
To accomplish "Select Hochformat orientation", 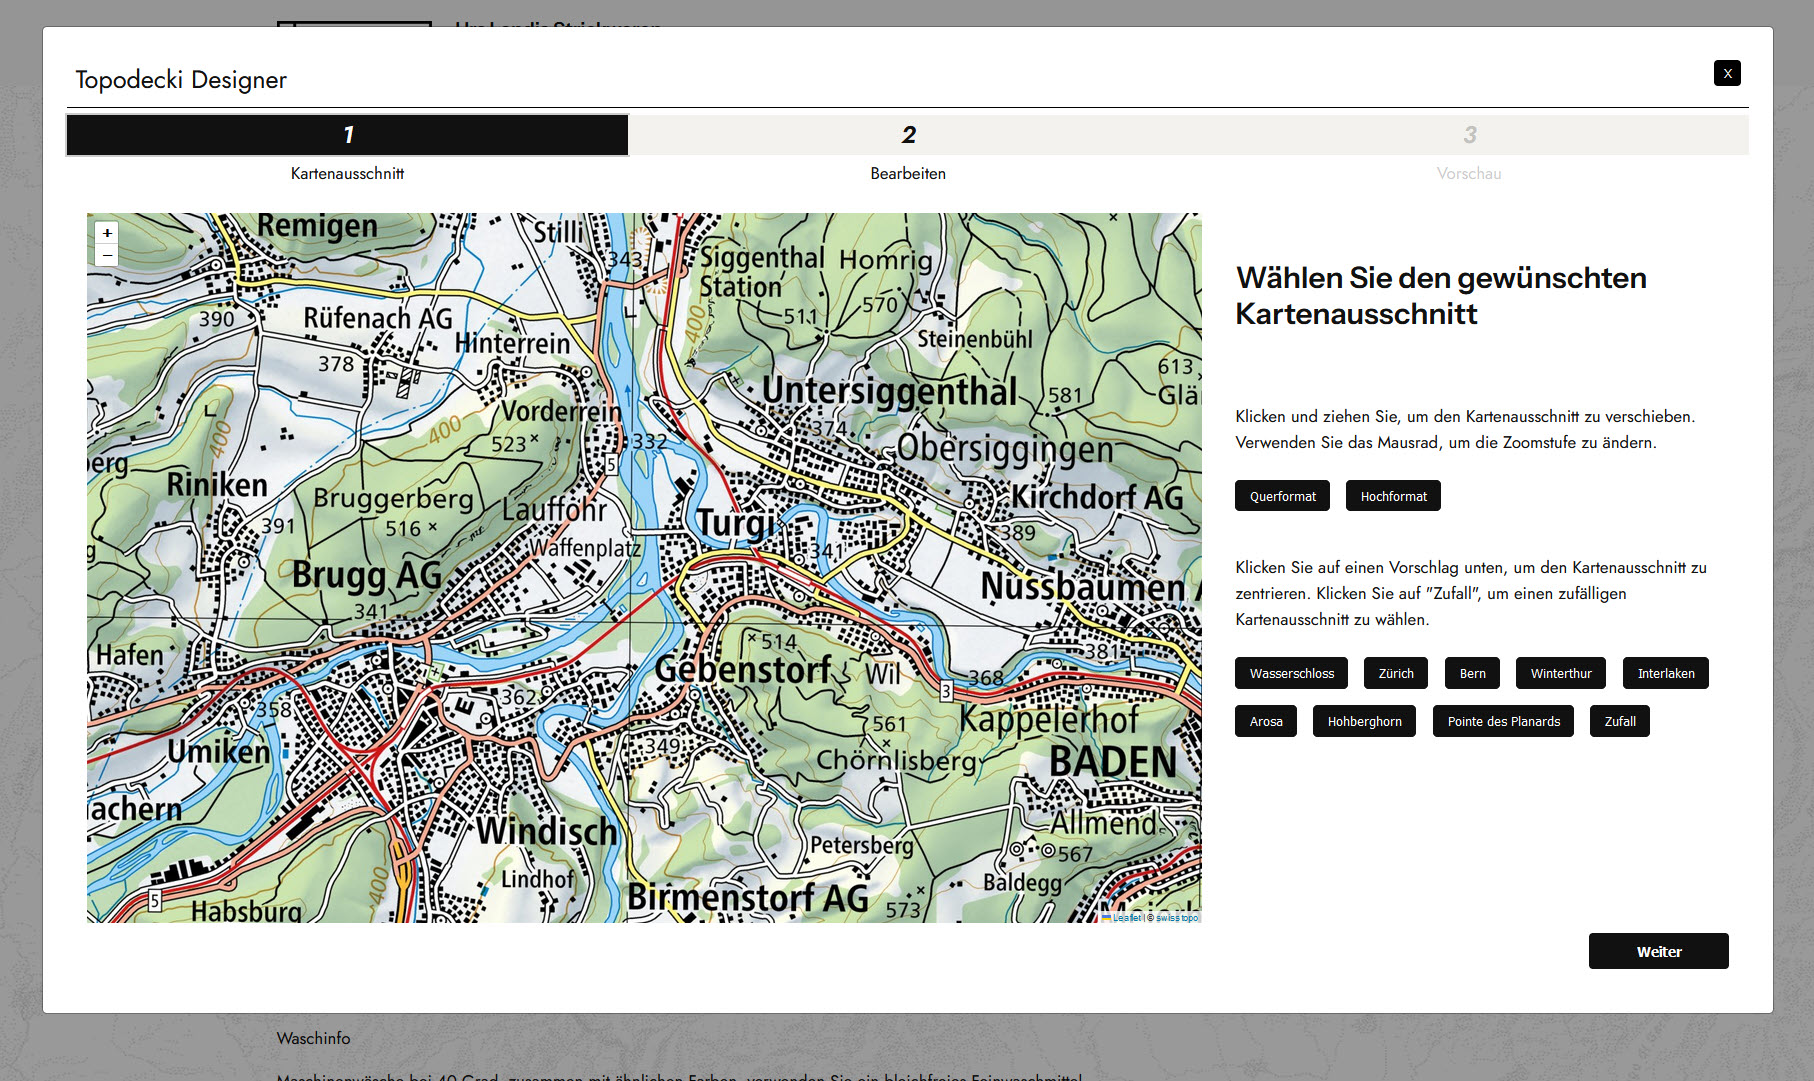I will pos(1393,496).
